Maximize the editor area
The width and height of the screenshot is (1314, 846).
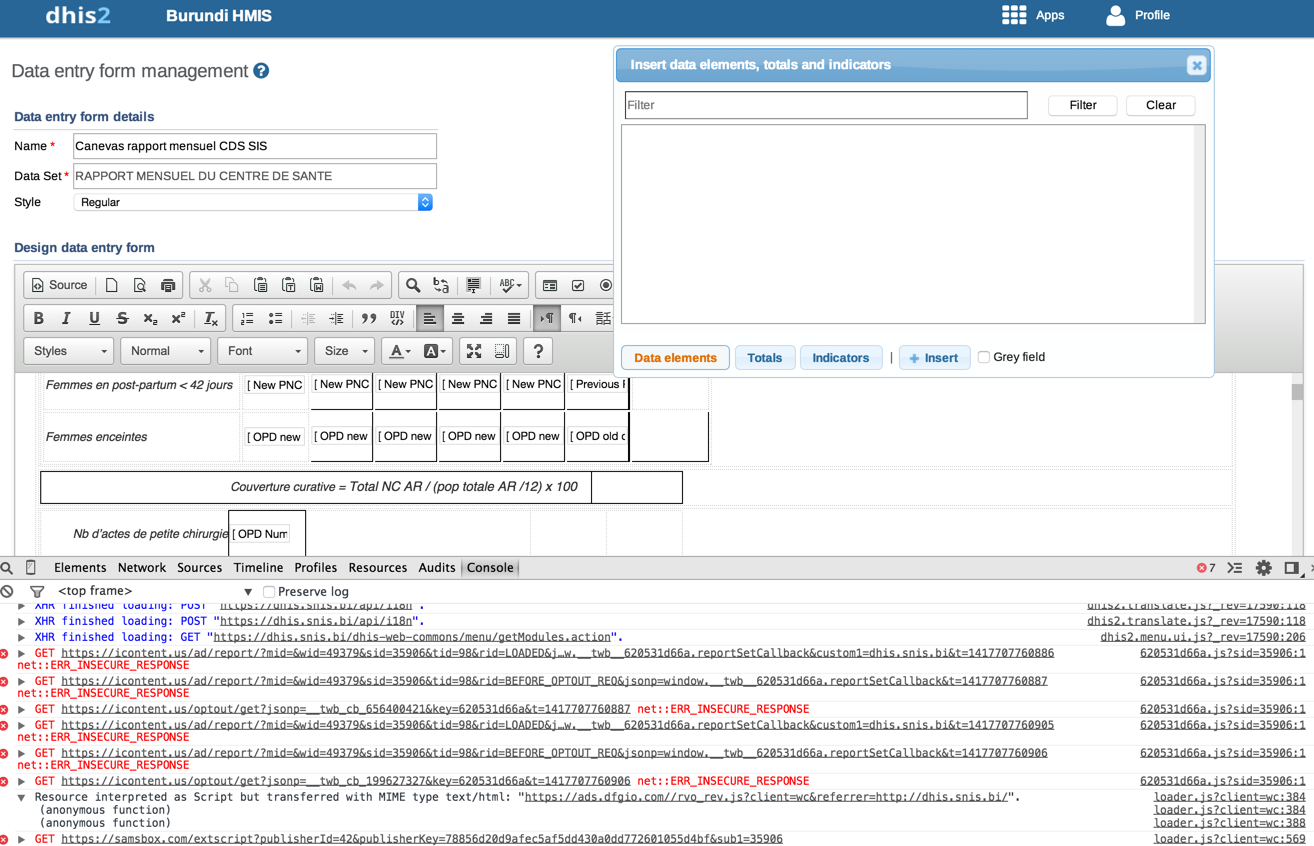[474, 352]
